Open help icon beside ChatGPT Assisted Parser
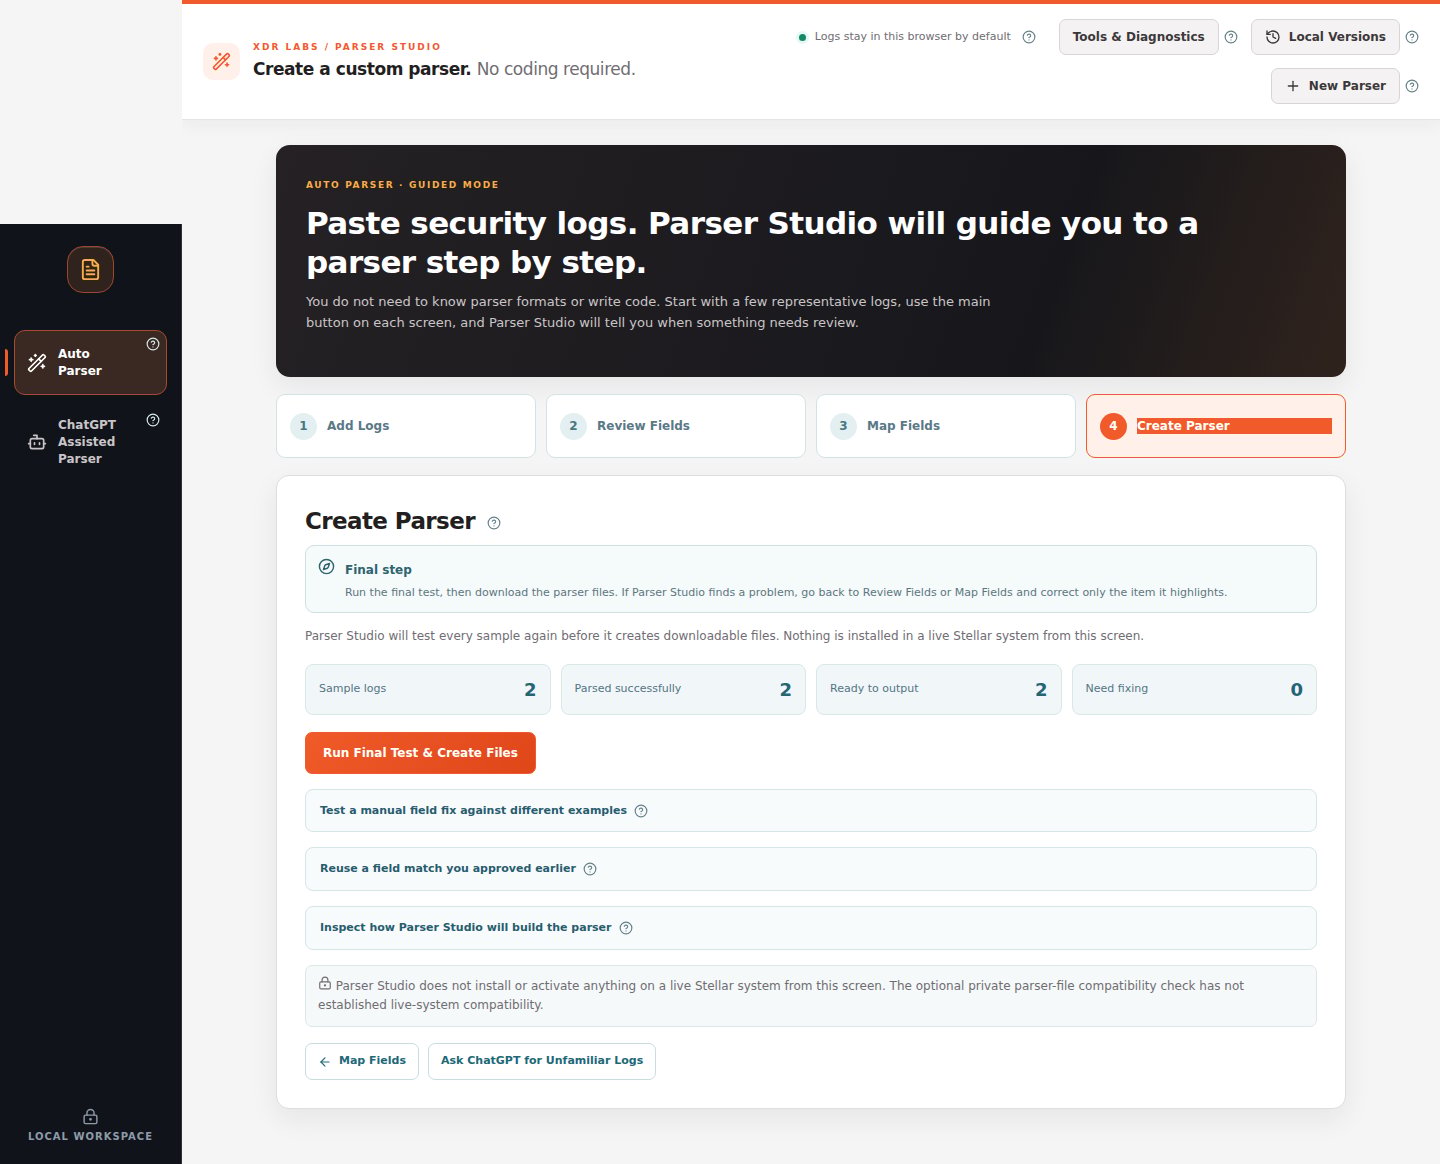 coord(153,420)
